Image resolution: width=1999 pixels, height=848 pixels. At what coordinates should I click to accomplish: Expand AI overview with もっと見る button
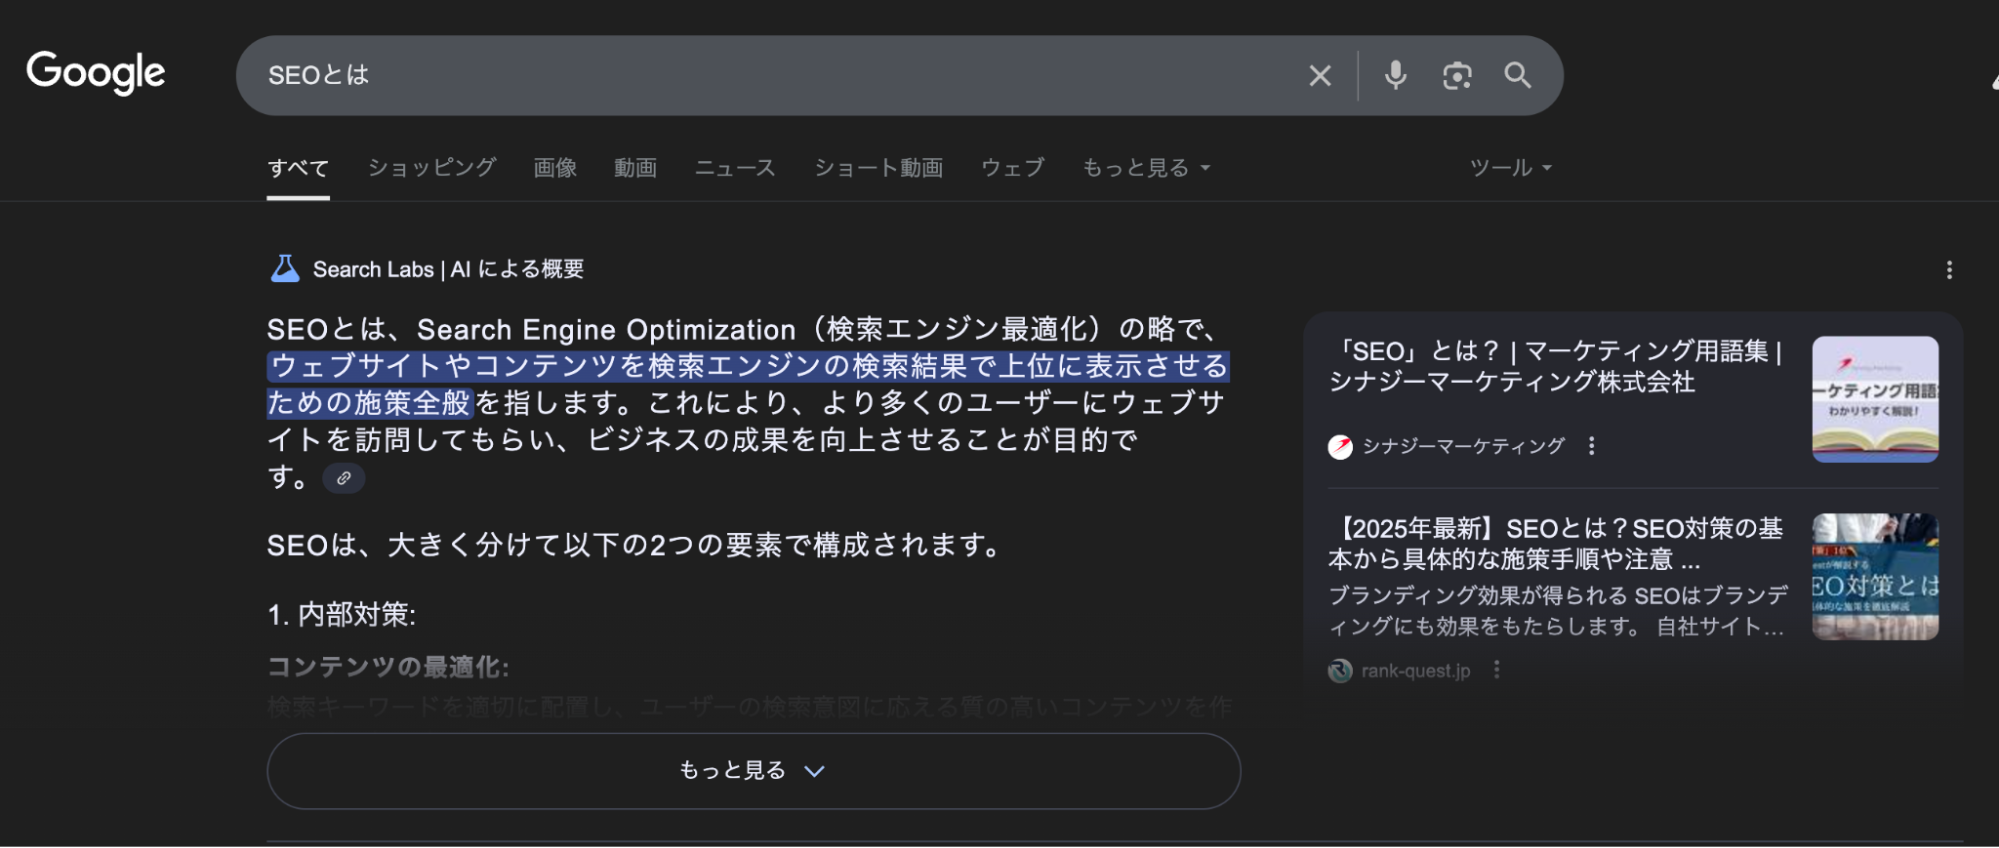(x=753, y=771)
